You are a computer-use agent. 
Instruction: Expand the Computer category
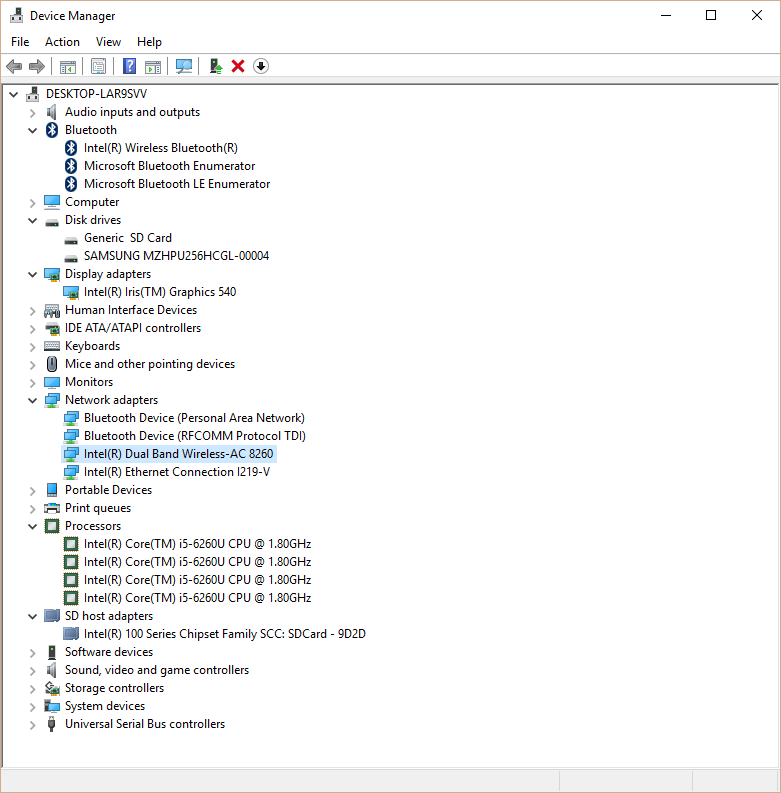click(x=32, y=202)
